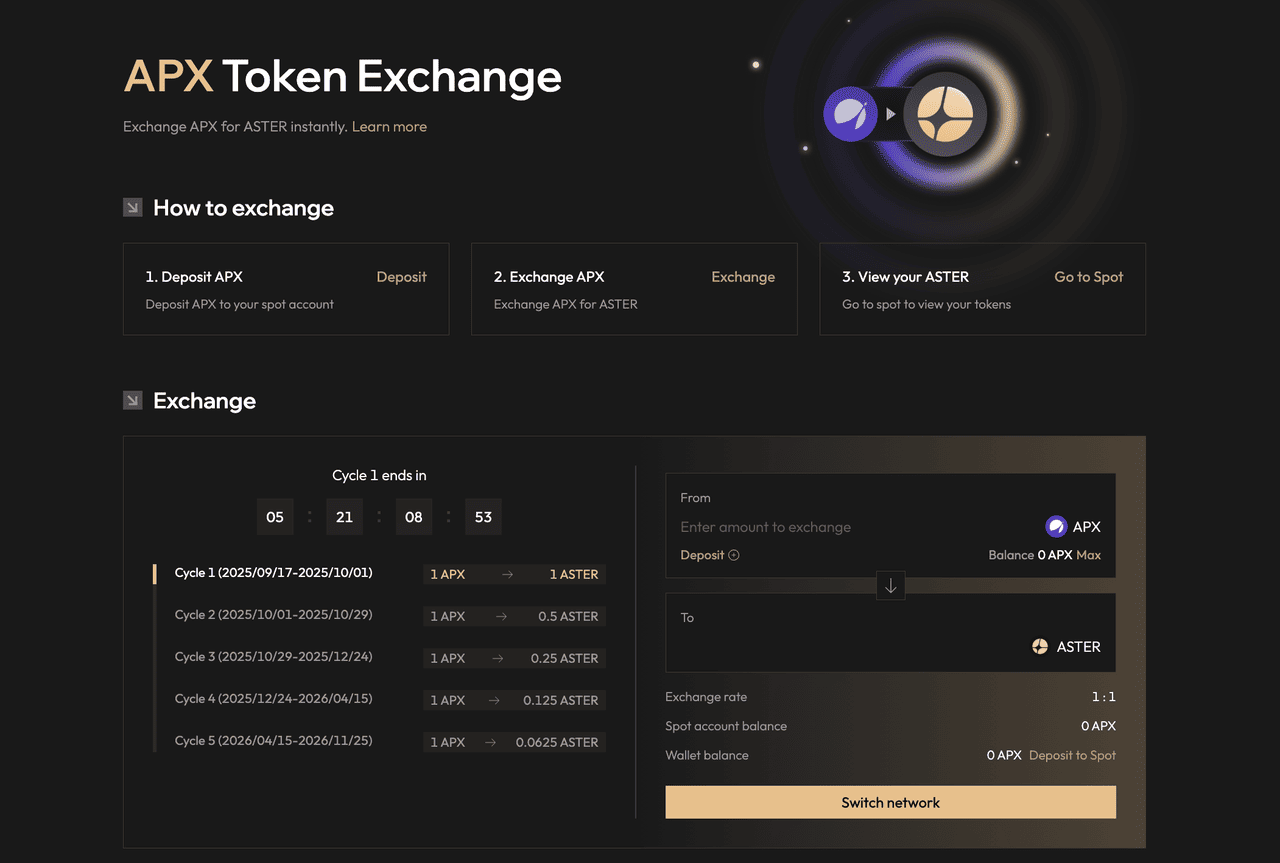1280x863 pixels.
Task: Focus the Enter amount to exchange field
Action: [850, 527]
